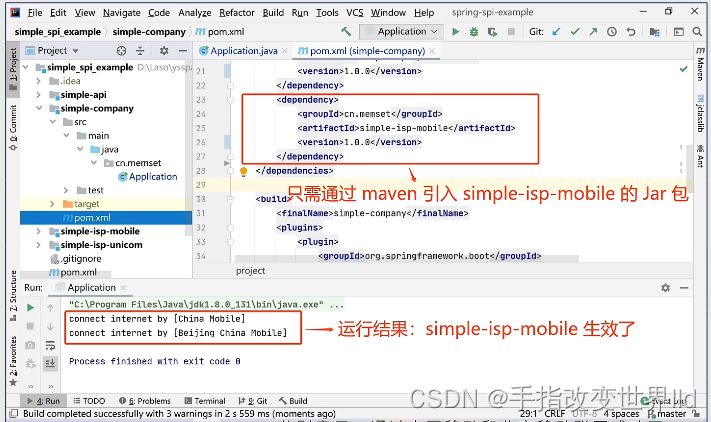This screenshot has height=422, width=711.
Task: Hide Project panel minus icon
Action: (182, 51)
